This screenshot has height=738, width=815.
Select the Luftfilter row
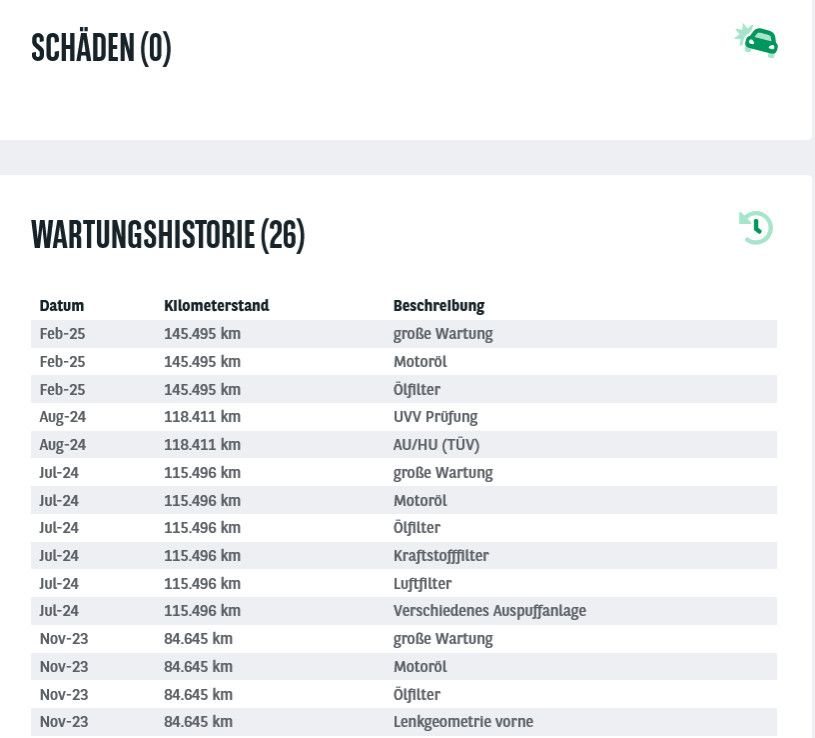[x=404, y=583]
